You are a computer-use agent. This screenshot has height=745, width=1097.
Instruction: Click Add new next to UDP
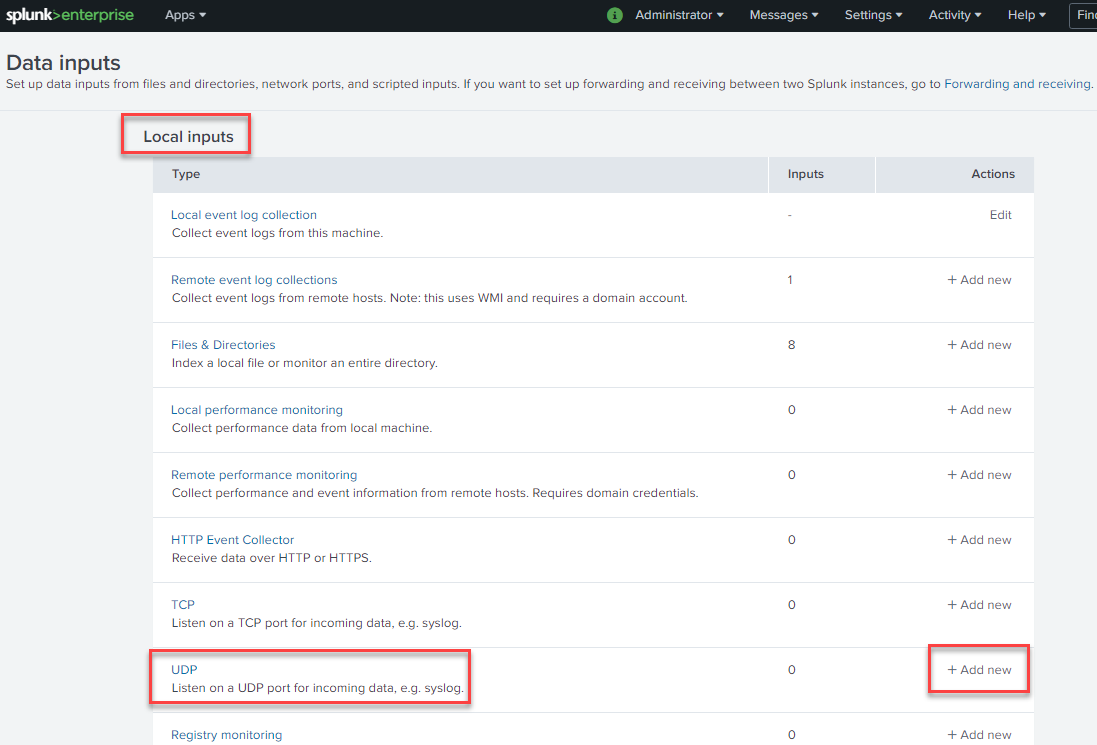[x=978, y=669]
